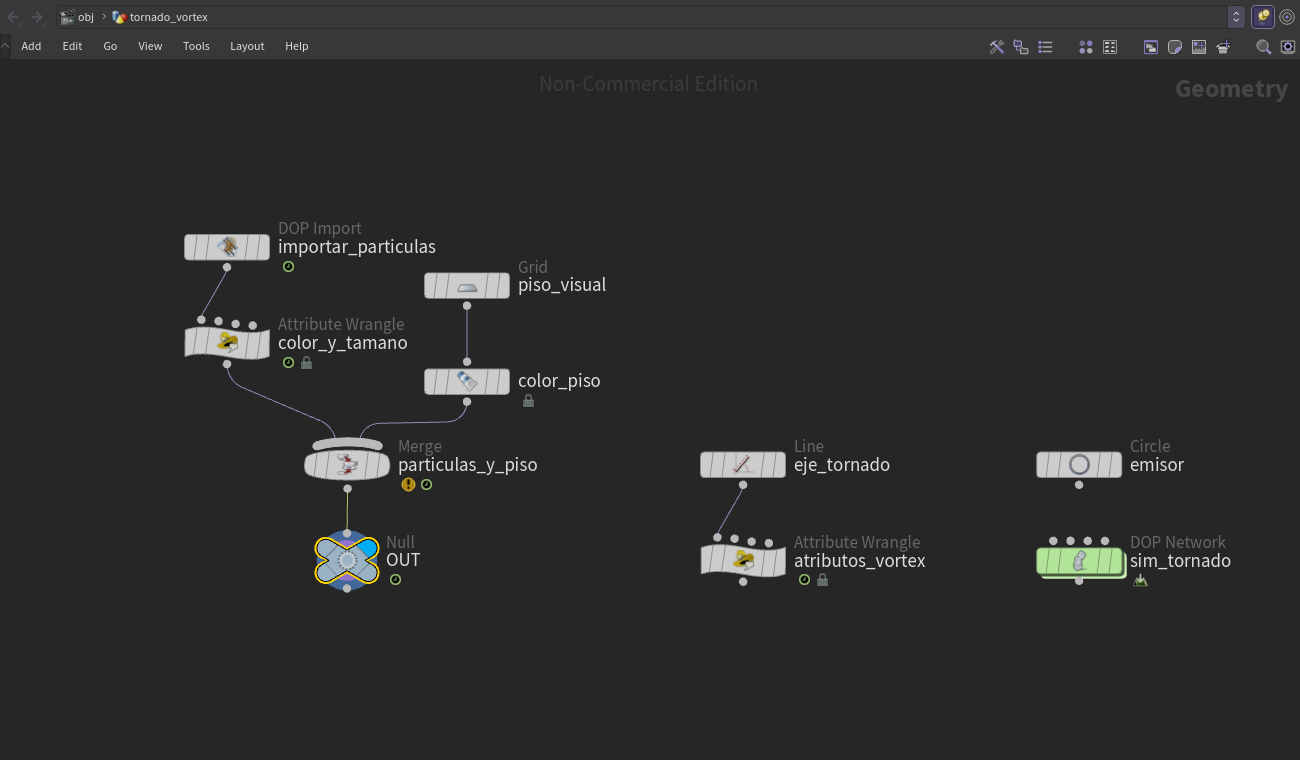Add a background image icon
1300x760 pixels.
point(1199,47)
